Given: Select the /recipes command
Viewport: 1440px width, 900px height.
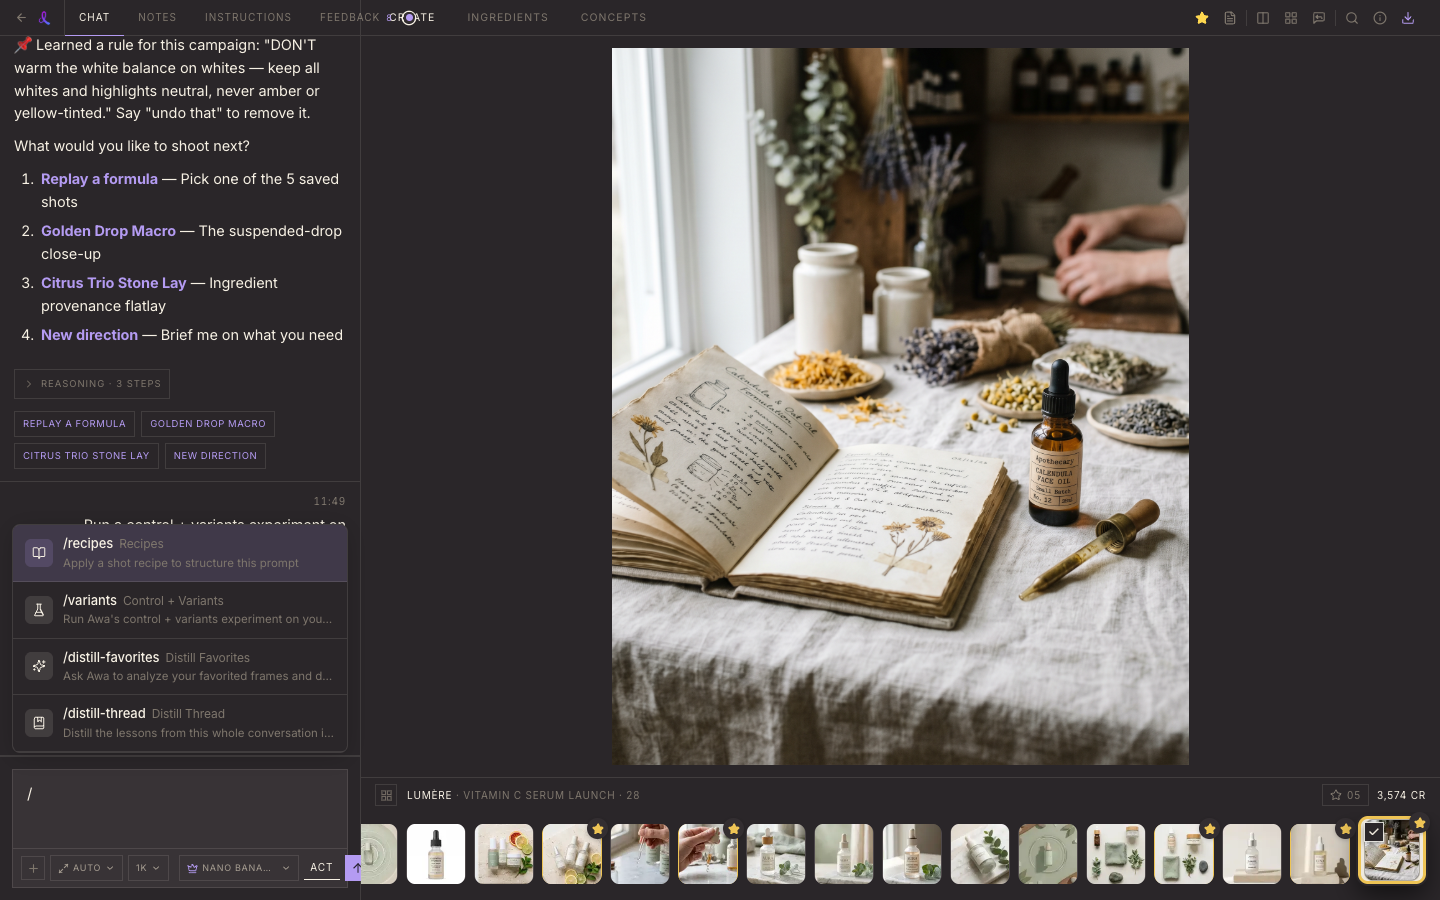Looking at the screenshot, I should click(180, 553).
